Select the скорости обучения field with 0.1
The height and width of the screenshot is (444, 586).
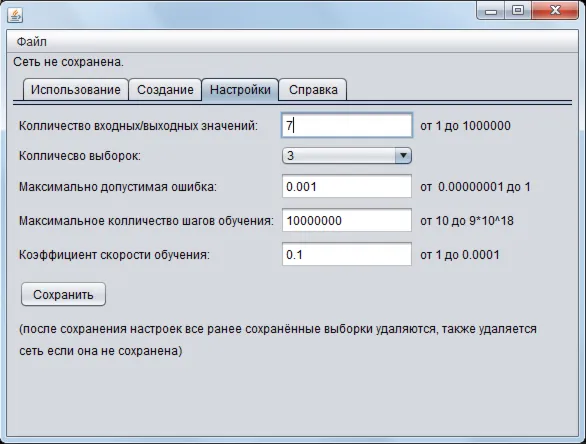(347, 254)
